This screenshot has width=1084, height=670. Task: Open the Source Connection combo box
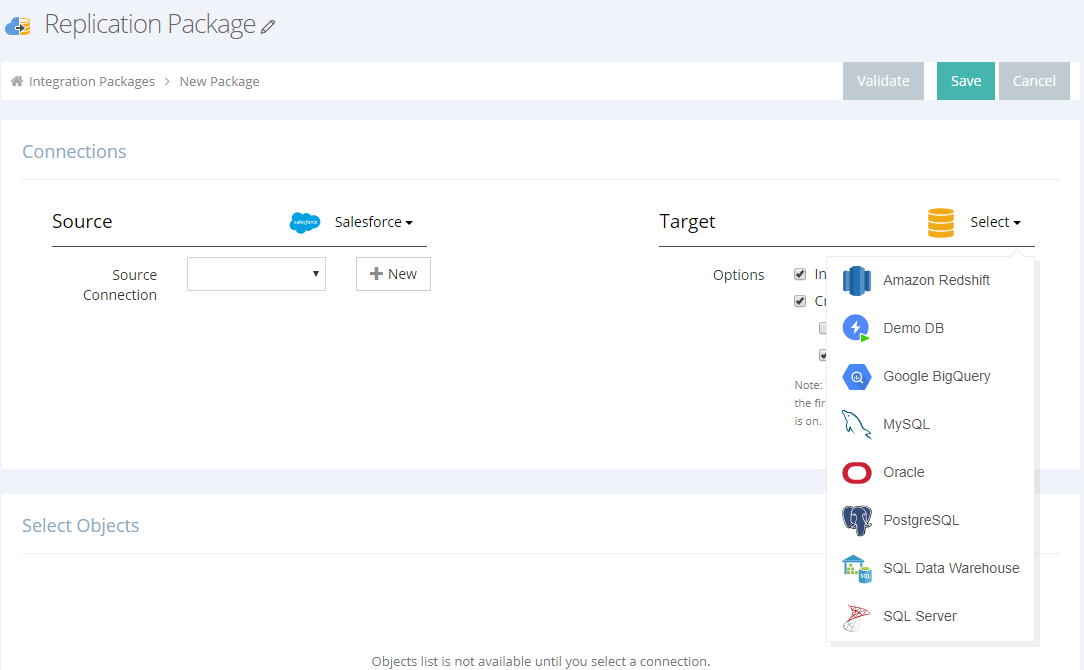[256, 274]
